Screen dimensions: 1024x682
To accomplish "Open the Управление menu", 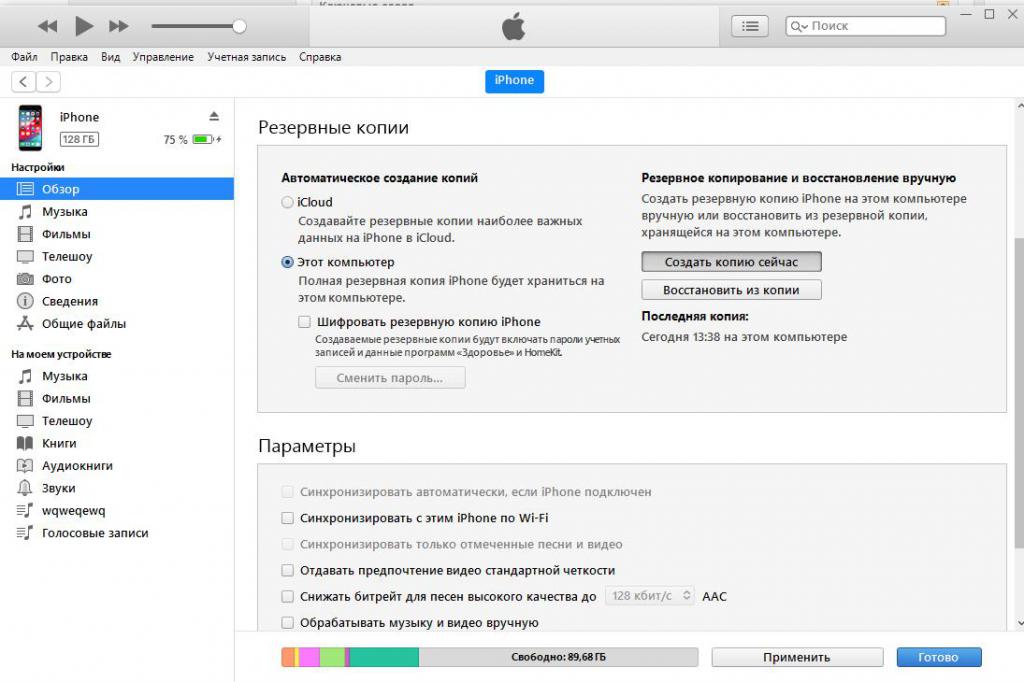I will click(163, 57).
